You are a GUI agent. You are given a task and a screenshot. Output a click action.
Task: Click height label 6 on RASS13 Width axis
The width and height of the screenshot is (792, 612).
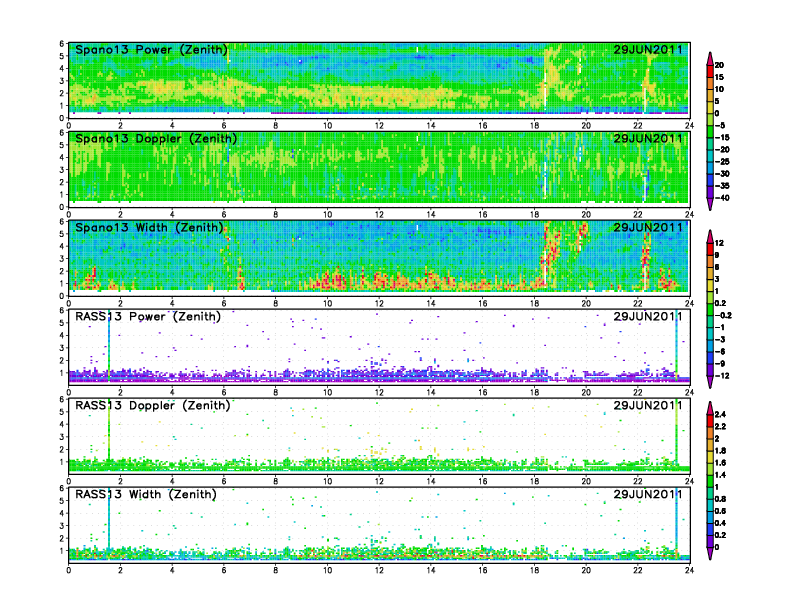point(62,489)
